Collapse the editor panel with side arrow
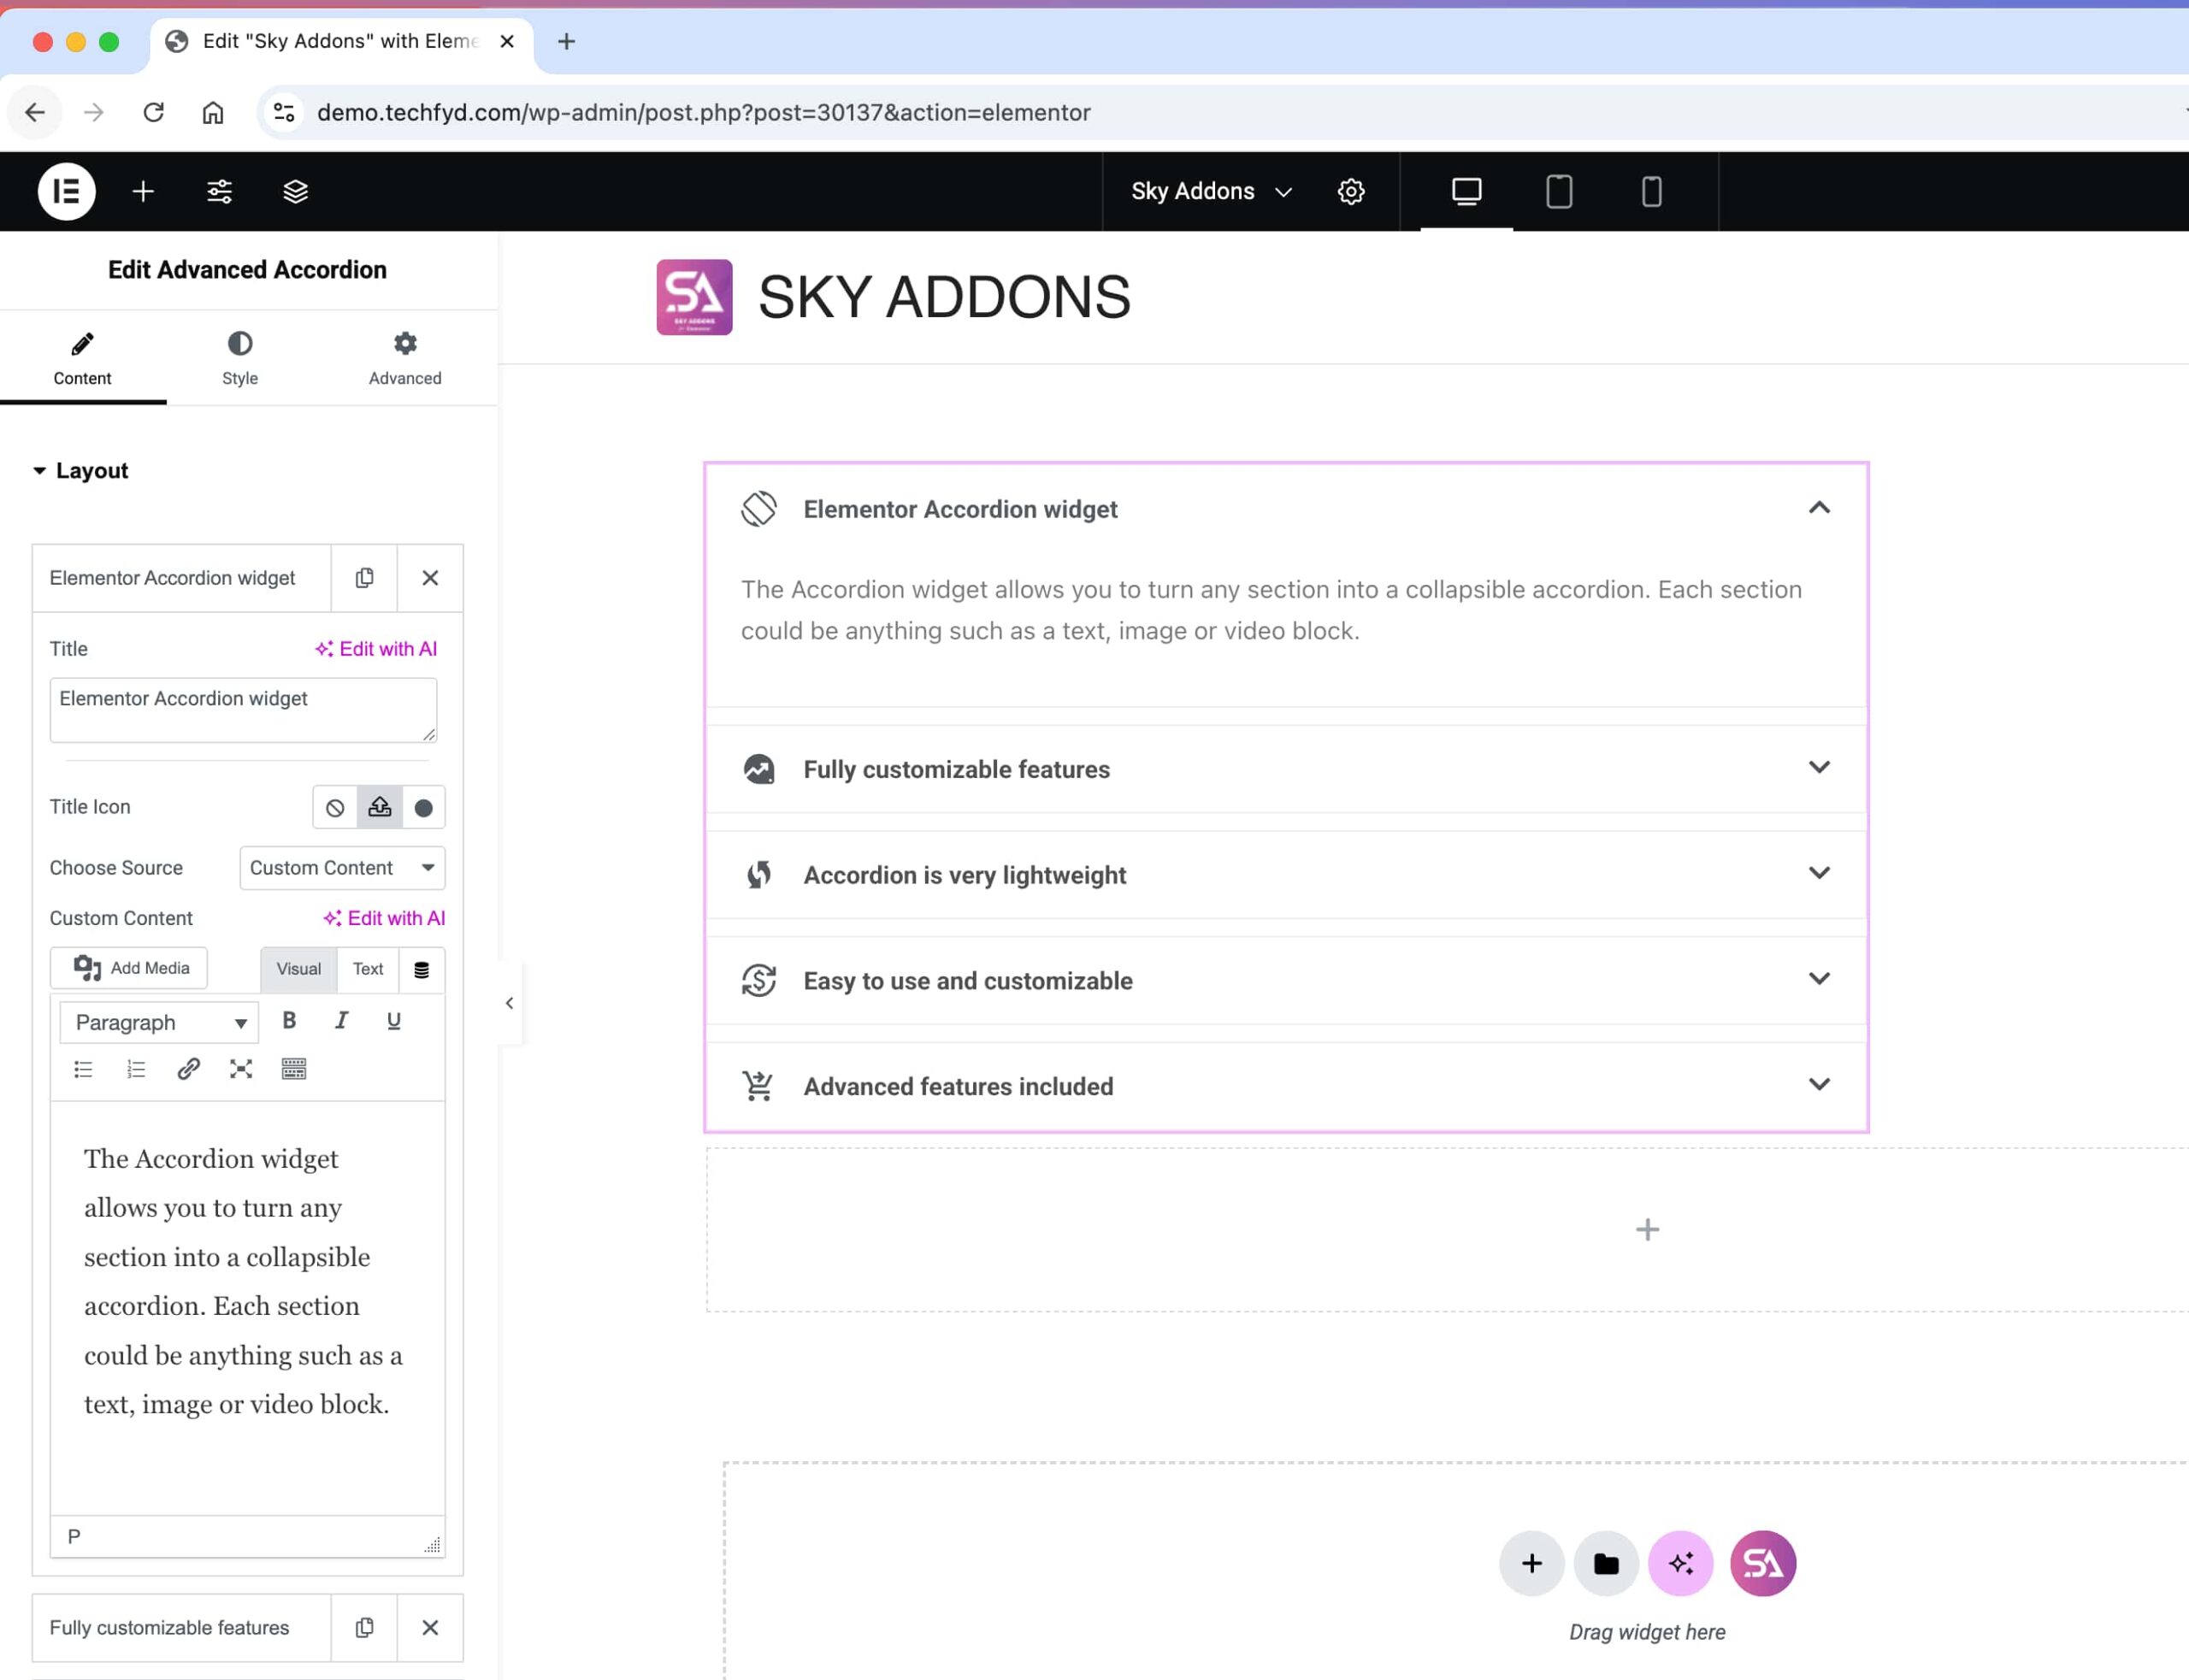 [509, 1003]
